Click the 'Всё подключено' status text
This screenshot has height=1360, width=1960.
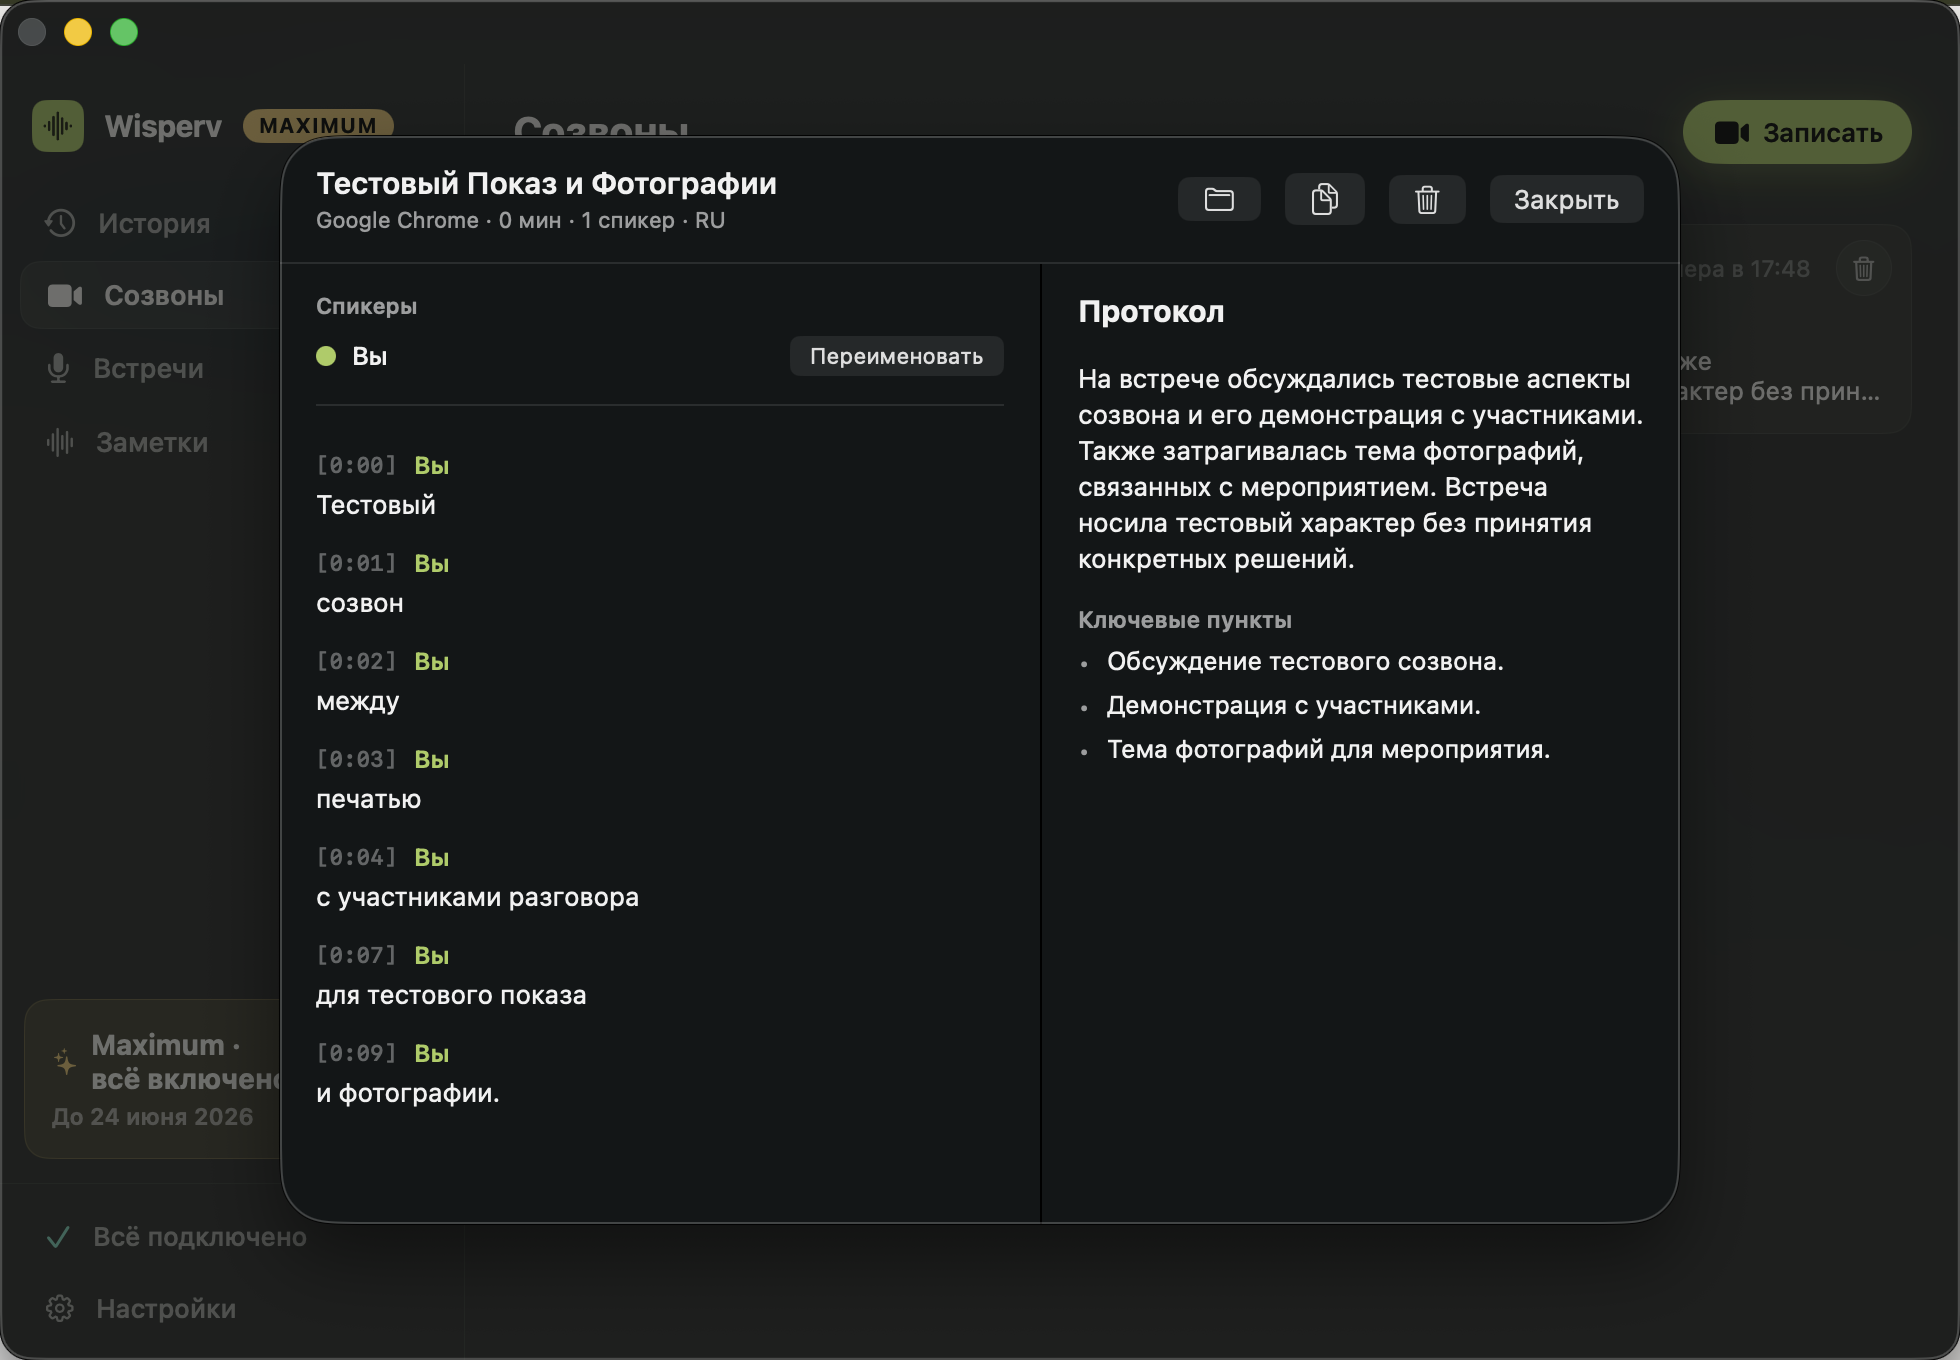tap(200, 1237)
